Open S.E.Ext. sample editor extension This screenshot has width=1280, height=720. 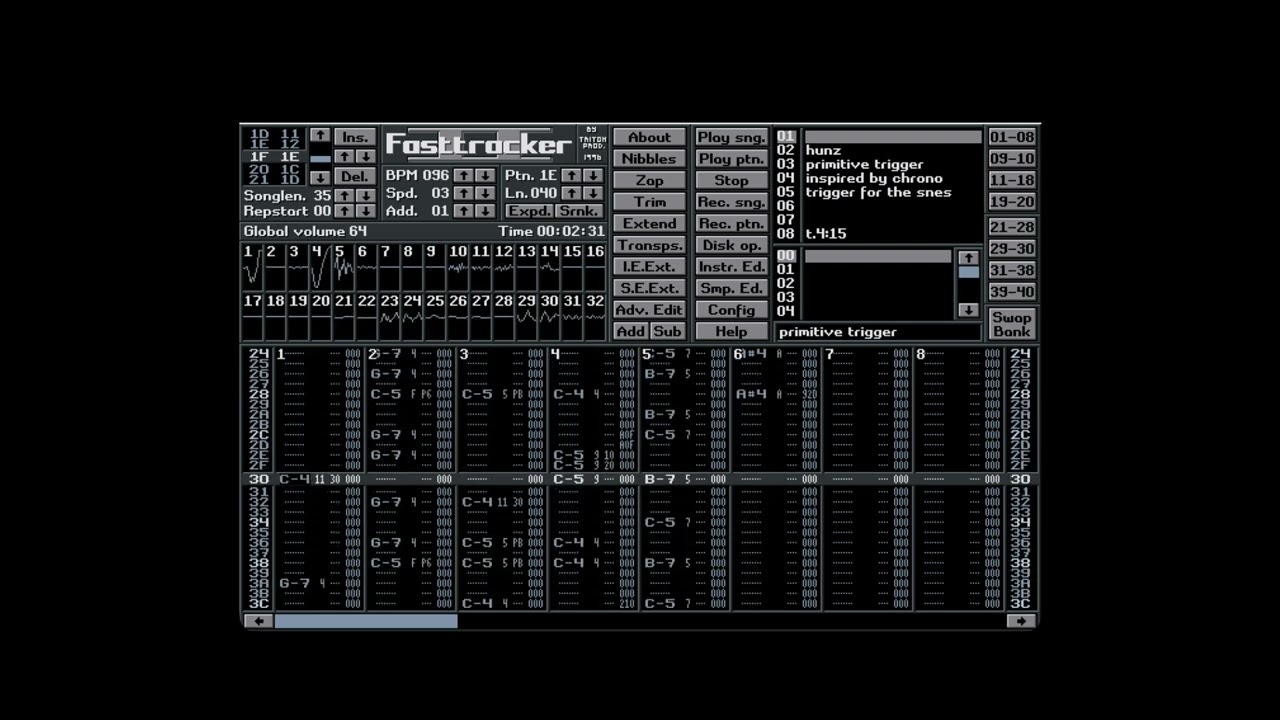pos(649,288)
